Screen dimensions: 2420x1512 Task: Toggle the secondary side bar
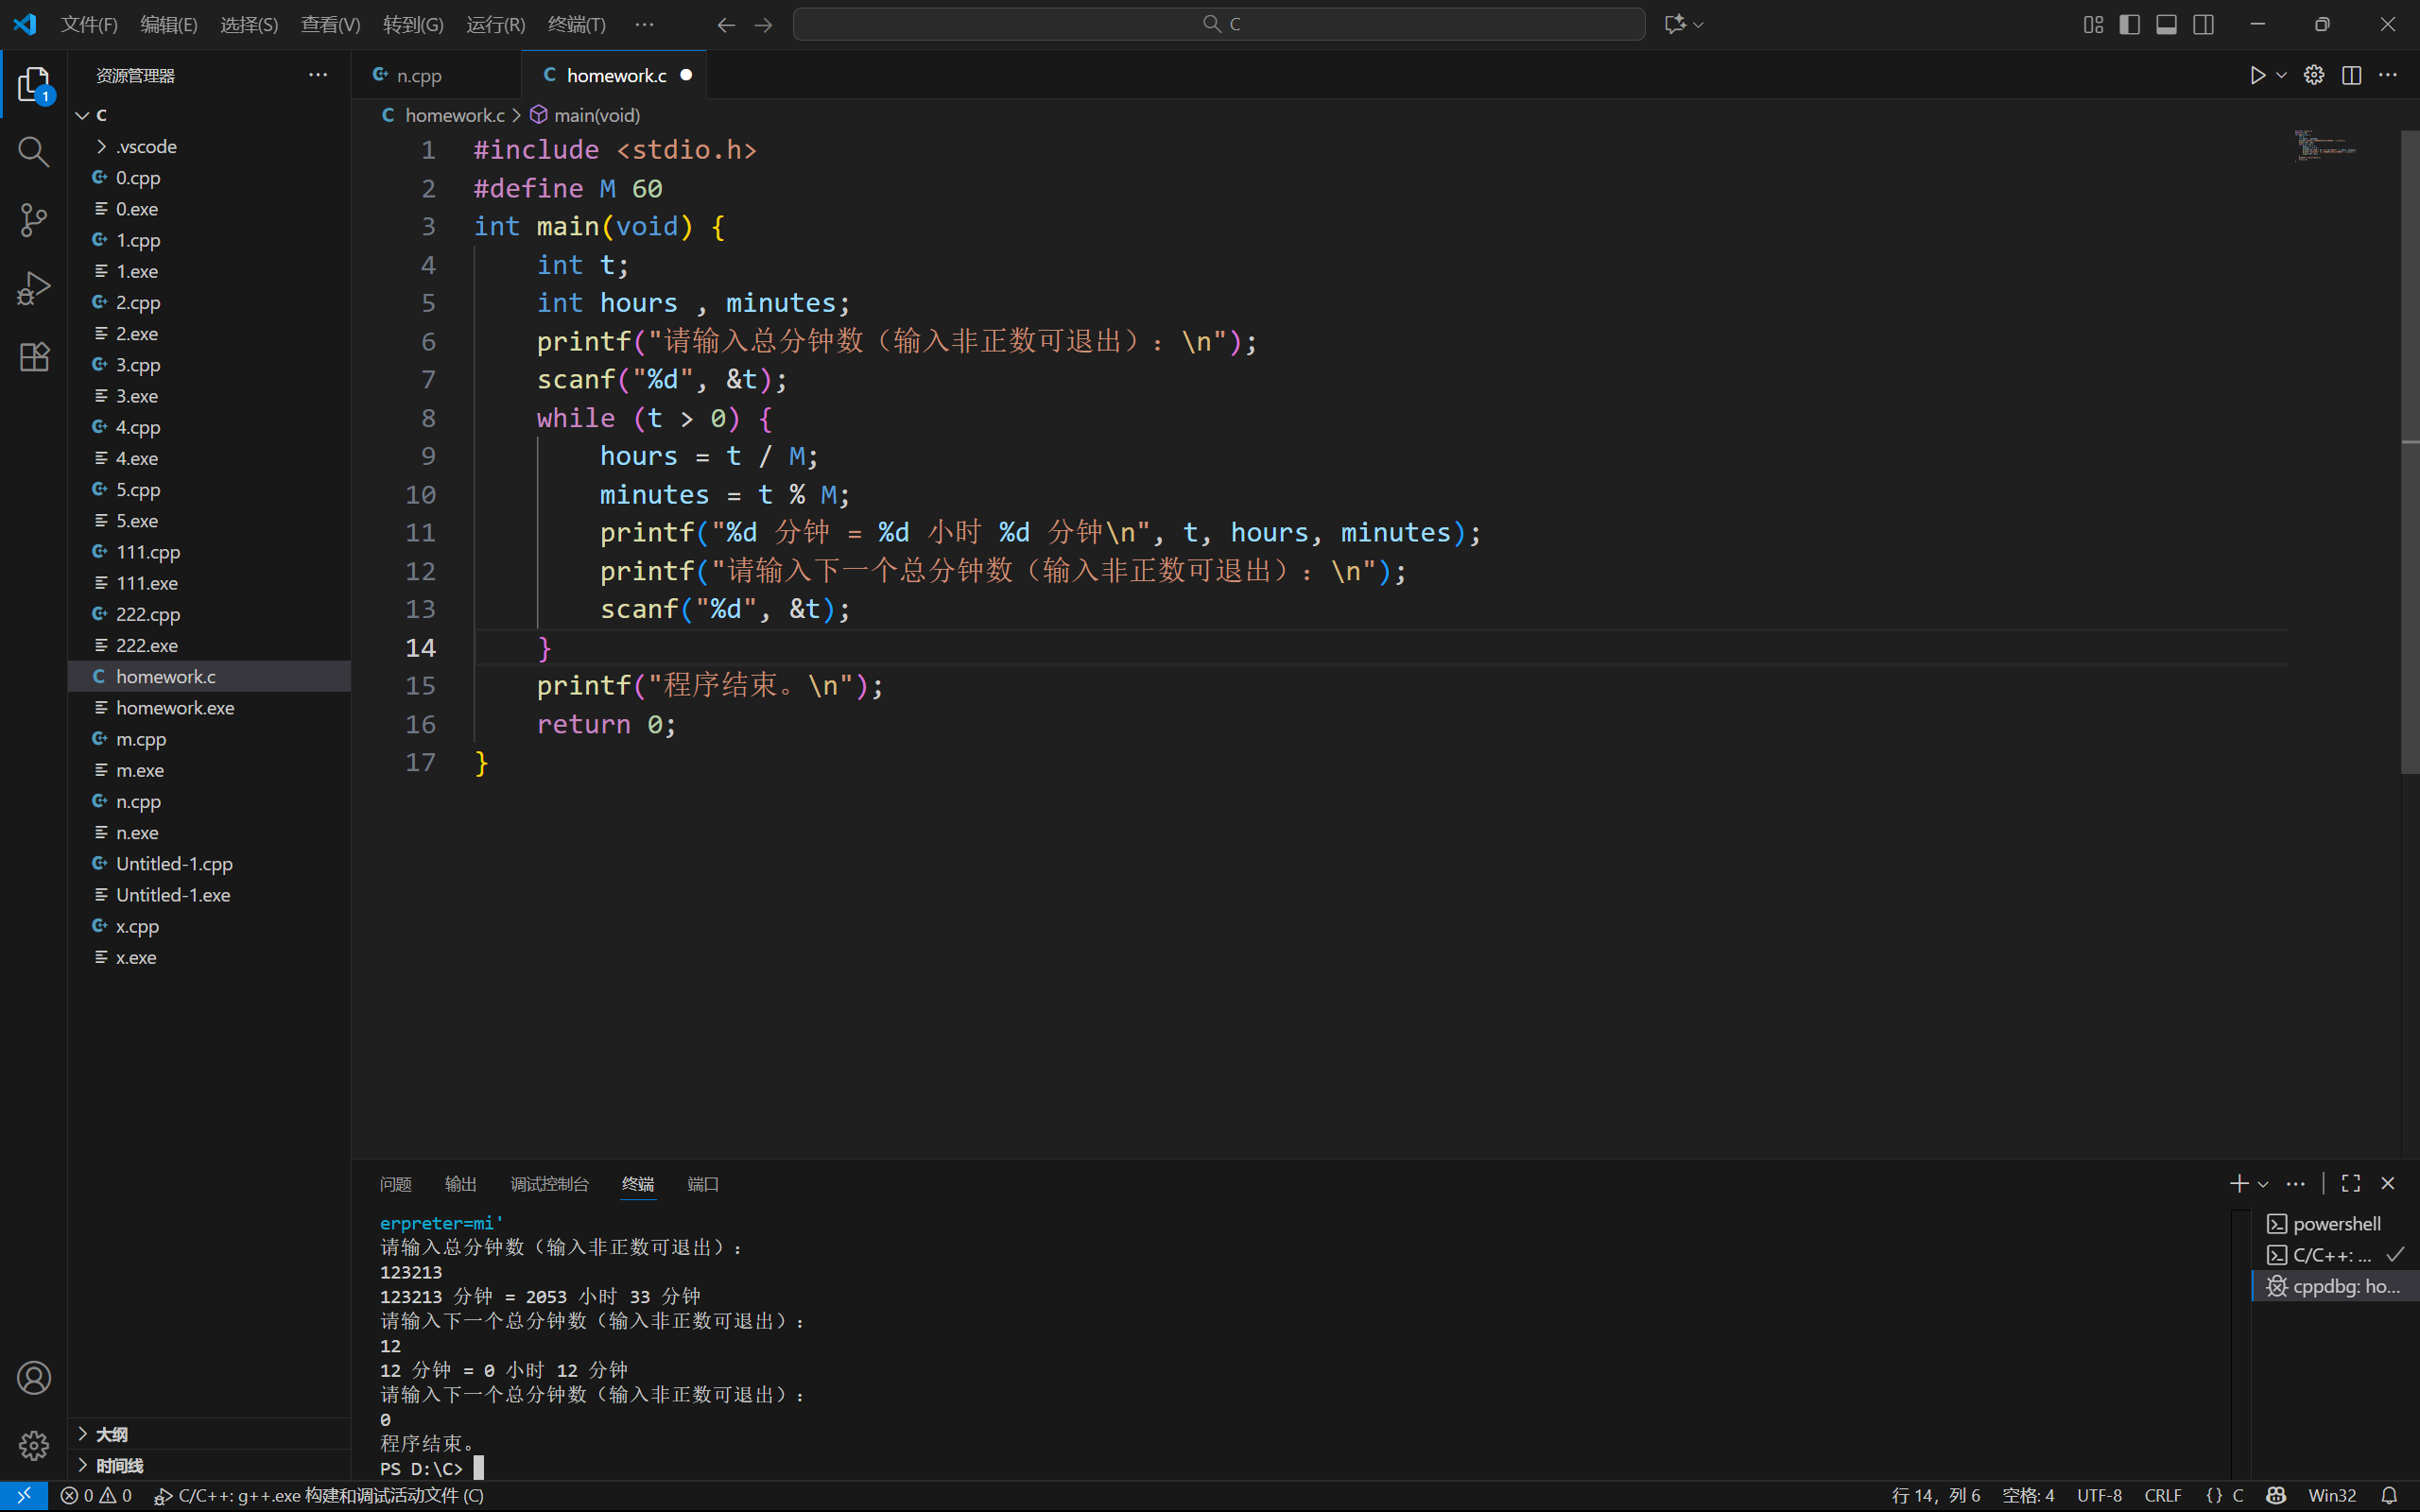pos(2203,24)
